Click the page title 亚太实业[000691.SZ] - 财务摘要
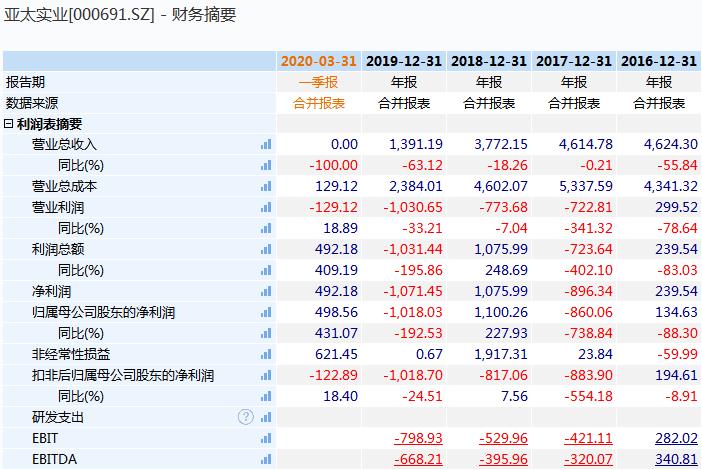The image size is (702, 470). pyautogui.click(x=120, y=15)
